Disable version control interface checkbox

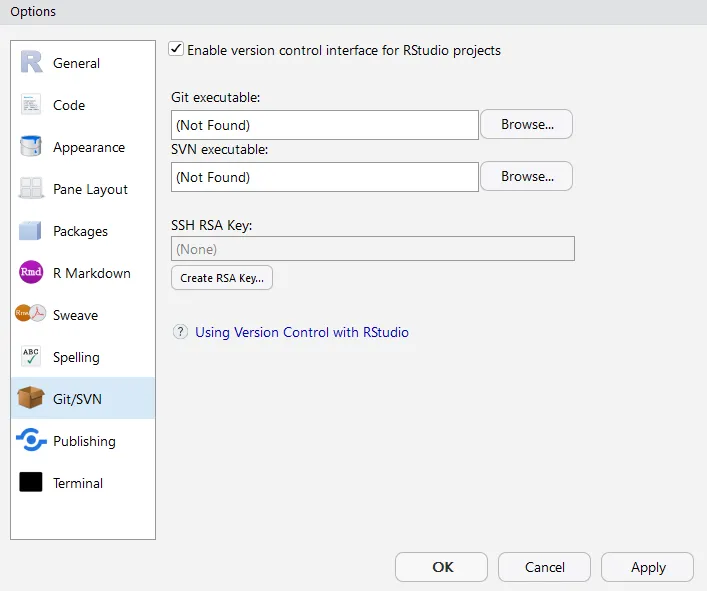pos(177,49)
